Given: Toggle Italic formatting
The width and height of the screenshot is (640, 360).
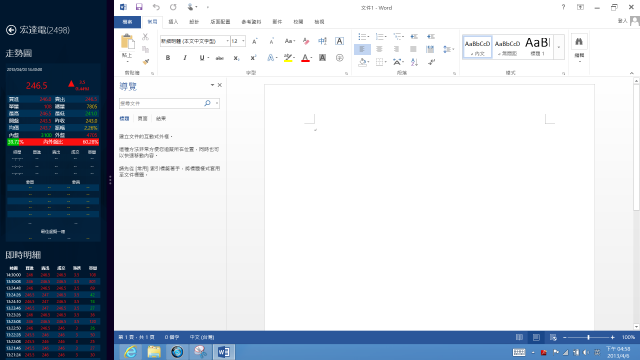Looking at the screenshot, I should pyautogui.click(x=185, y=58).
